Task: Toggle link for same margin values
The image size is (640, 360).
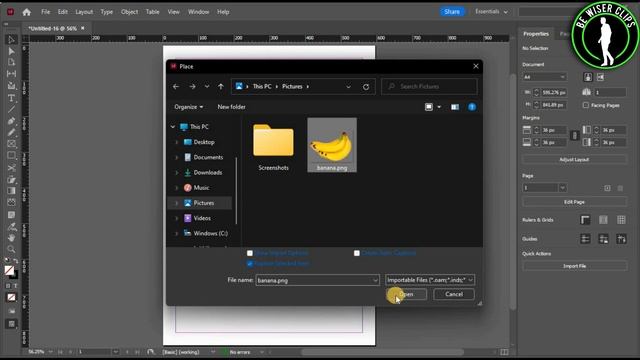Action: (574, 136)
